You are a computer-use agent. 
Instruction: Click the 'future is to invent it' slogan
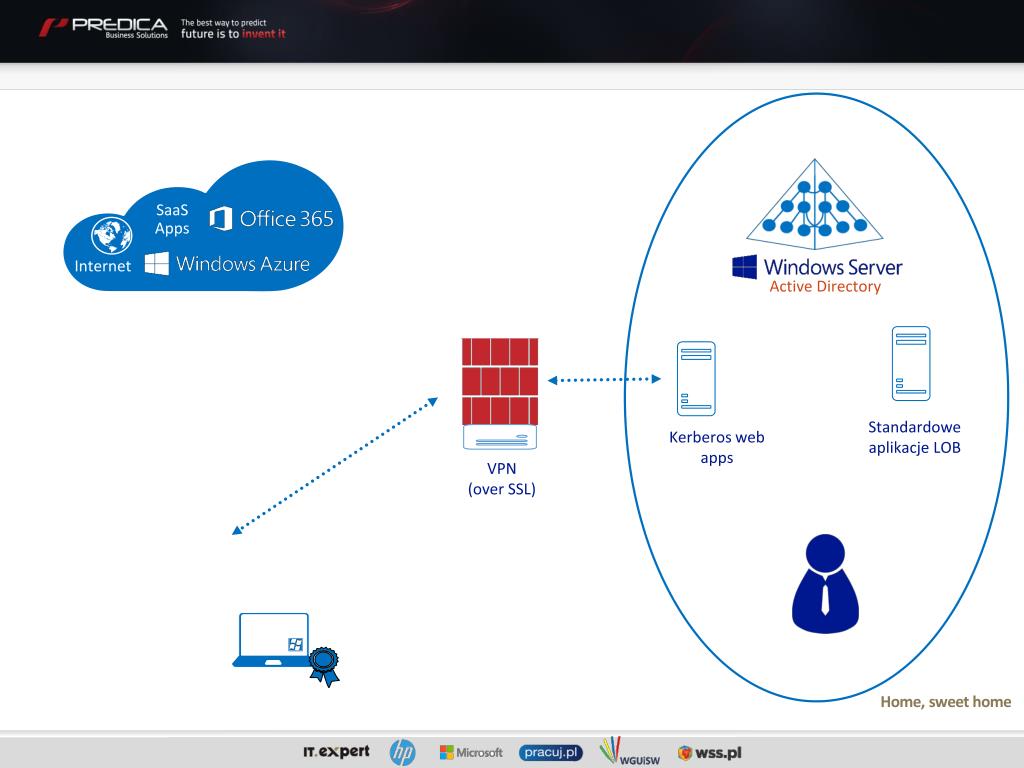point(233,34)
